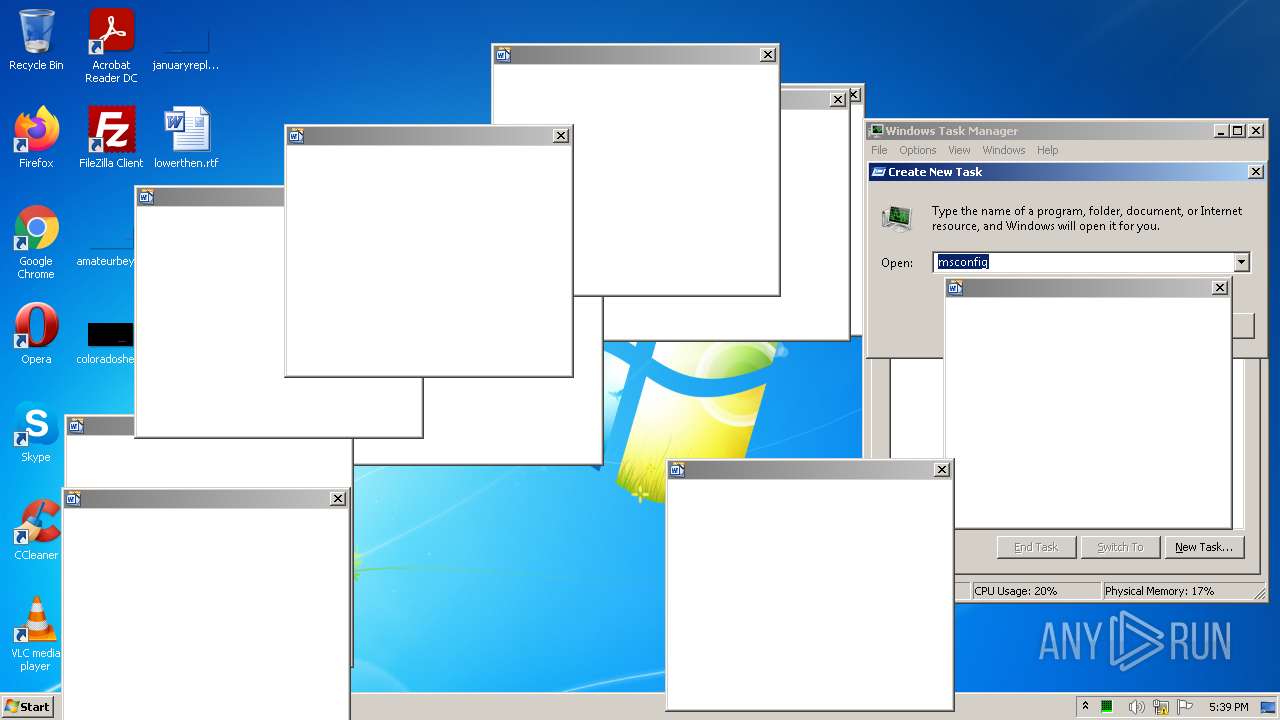Open the network status tray icon
Viewport: 1280px width, 720px height.
(x=1161, y=707)
